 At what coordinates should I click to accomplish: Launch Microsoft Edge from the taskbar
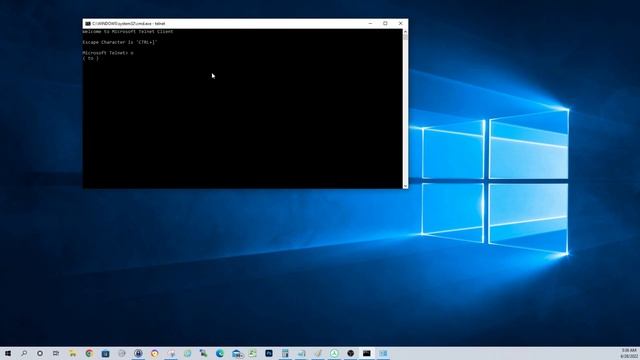(x=220, y=353)
